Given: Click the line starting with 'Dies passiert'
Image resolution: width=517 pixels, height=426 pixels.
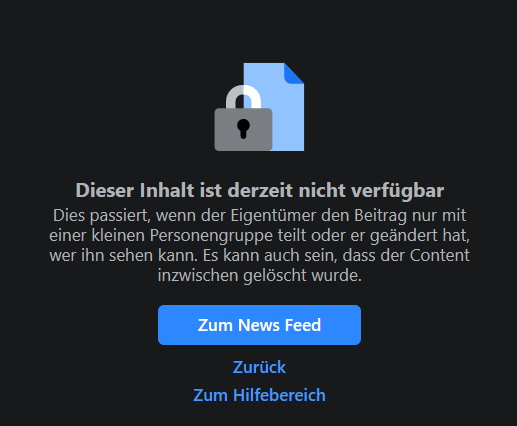Looking at the screenshot, I should click(x=260, y=216).
